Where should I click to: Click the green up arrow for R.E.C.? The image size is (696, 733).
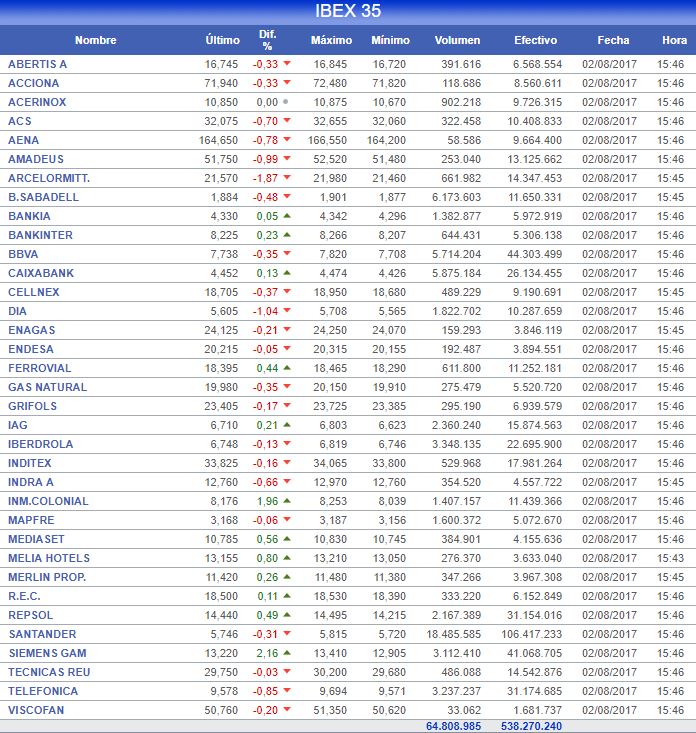(287, 596)
